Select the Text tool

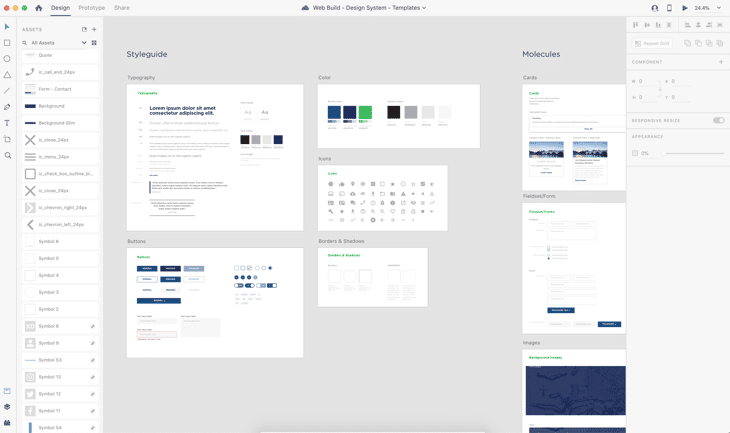7,123
